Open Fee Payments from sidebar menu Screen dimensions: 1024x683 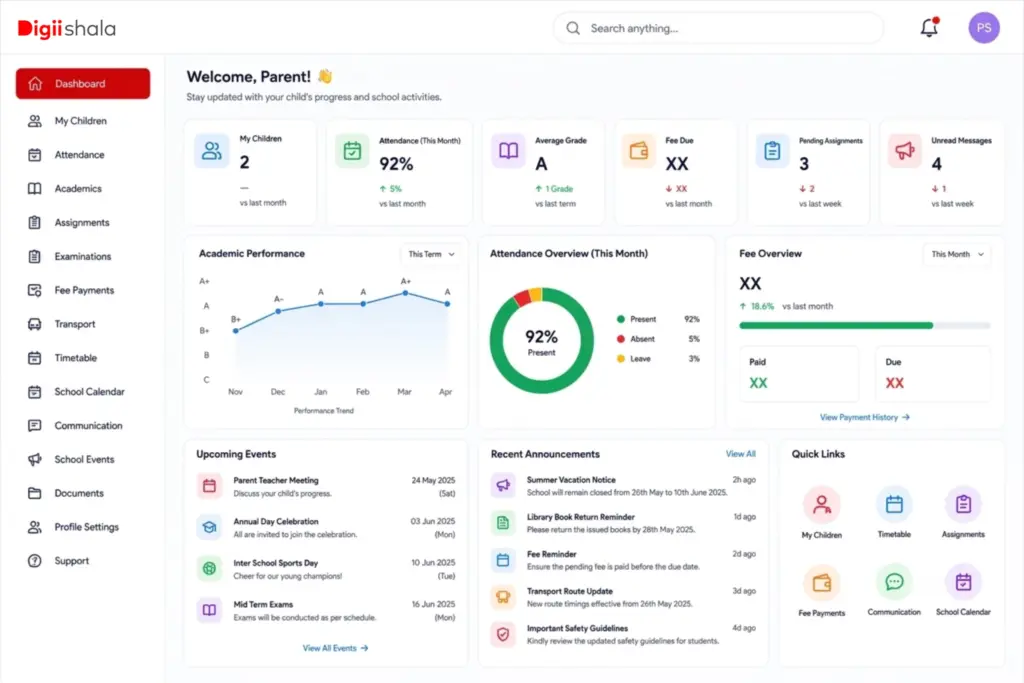[x=82, y=290]
